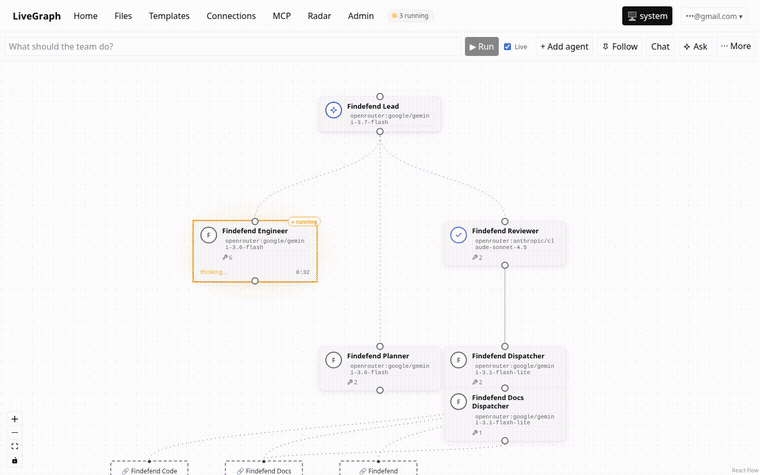Click the Findefend Engineer top connection handle
This screenshot has height=475, width=760.
[x=255, y=222]
